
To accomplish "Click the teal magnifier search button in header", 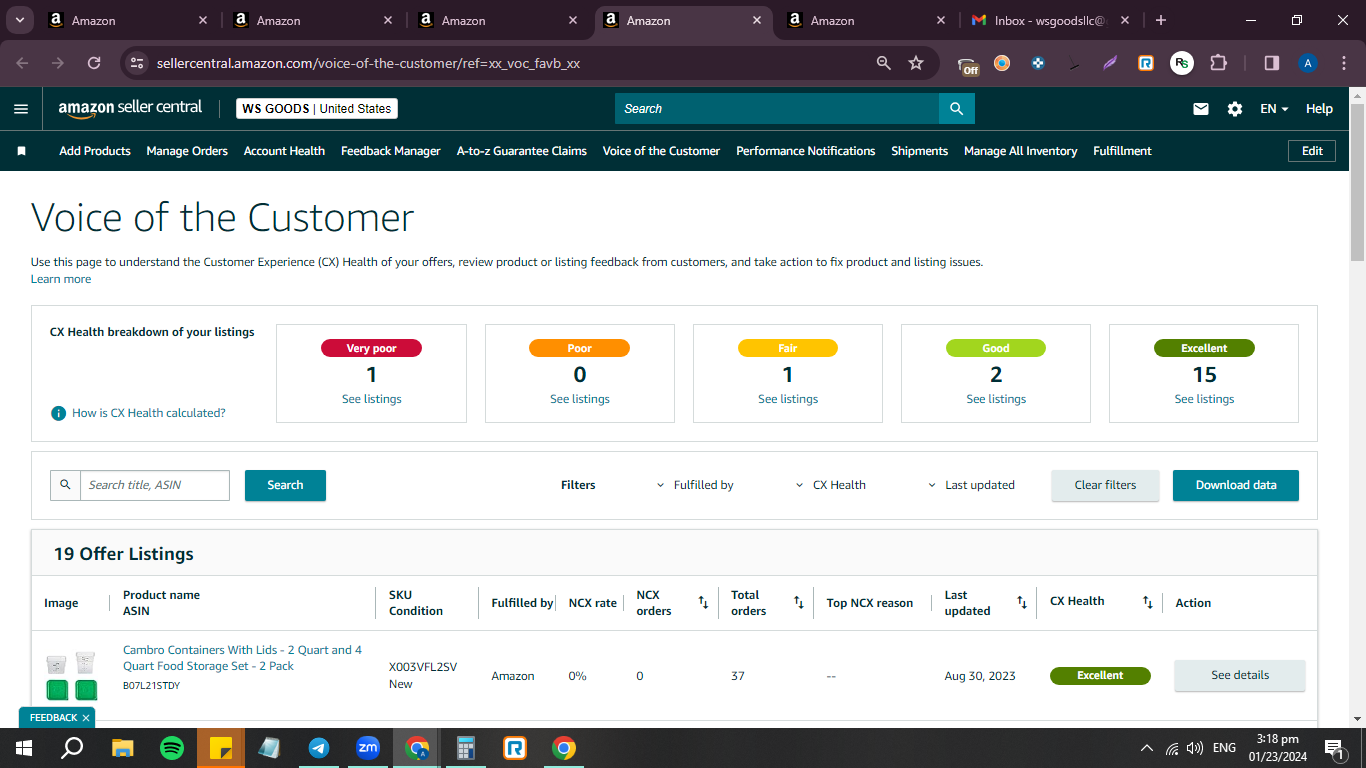I will pos(957,109).
